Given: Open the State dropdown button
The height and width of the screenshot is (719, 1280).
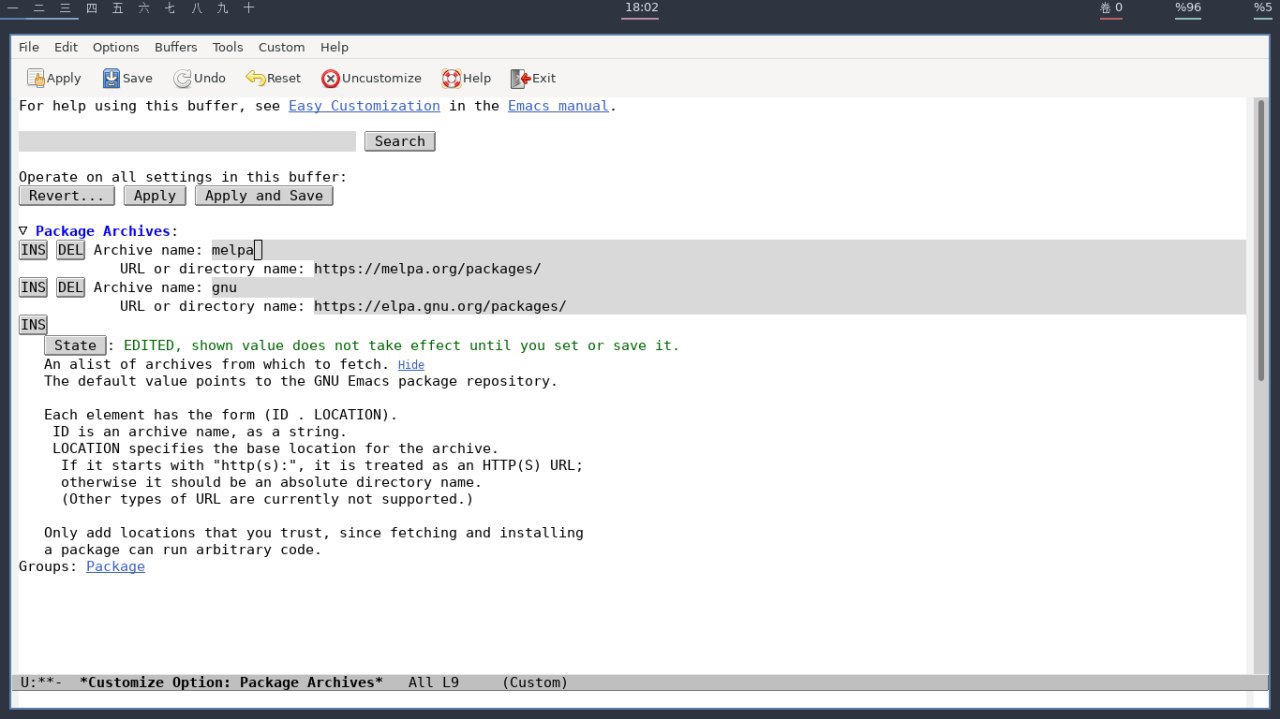Looking at the screenshot, I should (x=75, y=345).
